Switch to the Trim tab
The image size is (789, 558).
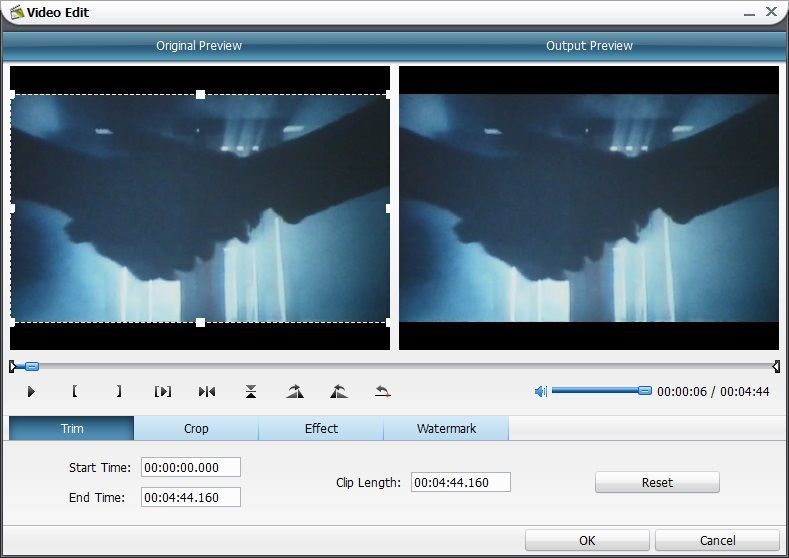[71, 428]
